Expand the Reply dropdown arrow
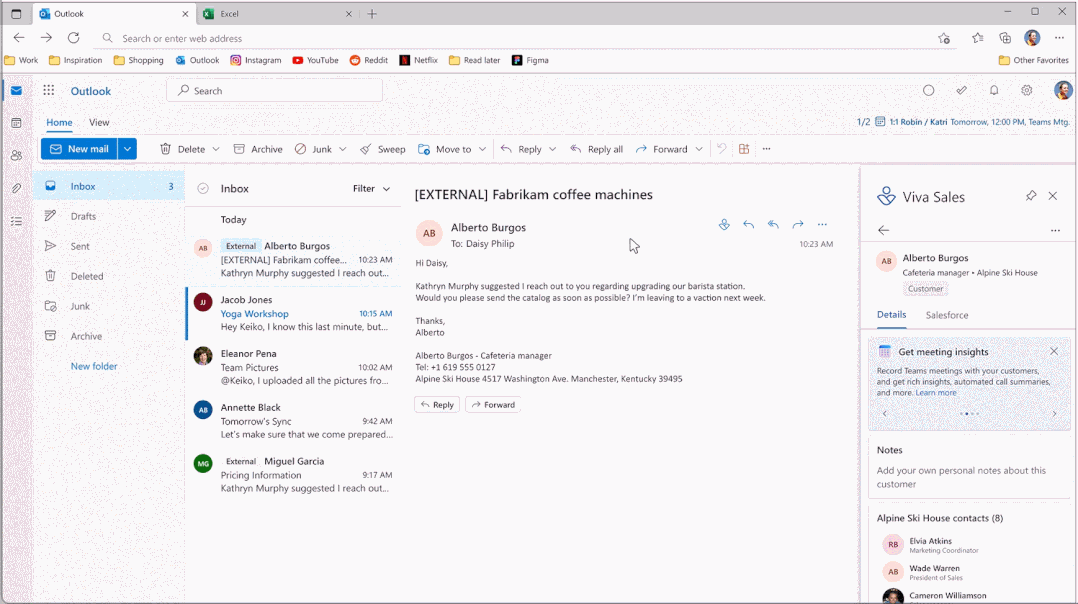The width and height of the screenshot is (1078, 604). pos(553,149)
